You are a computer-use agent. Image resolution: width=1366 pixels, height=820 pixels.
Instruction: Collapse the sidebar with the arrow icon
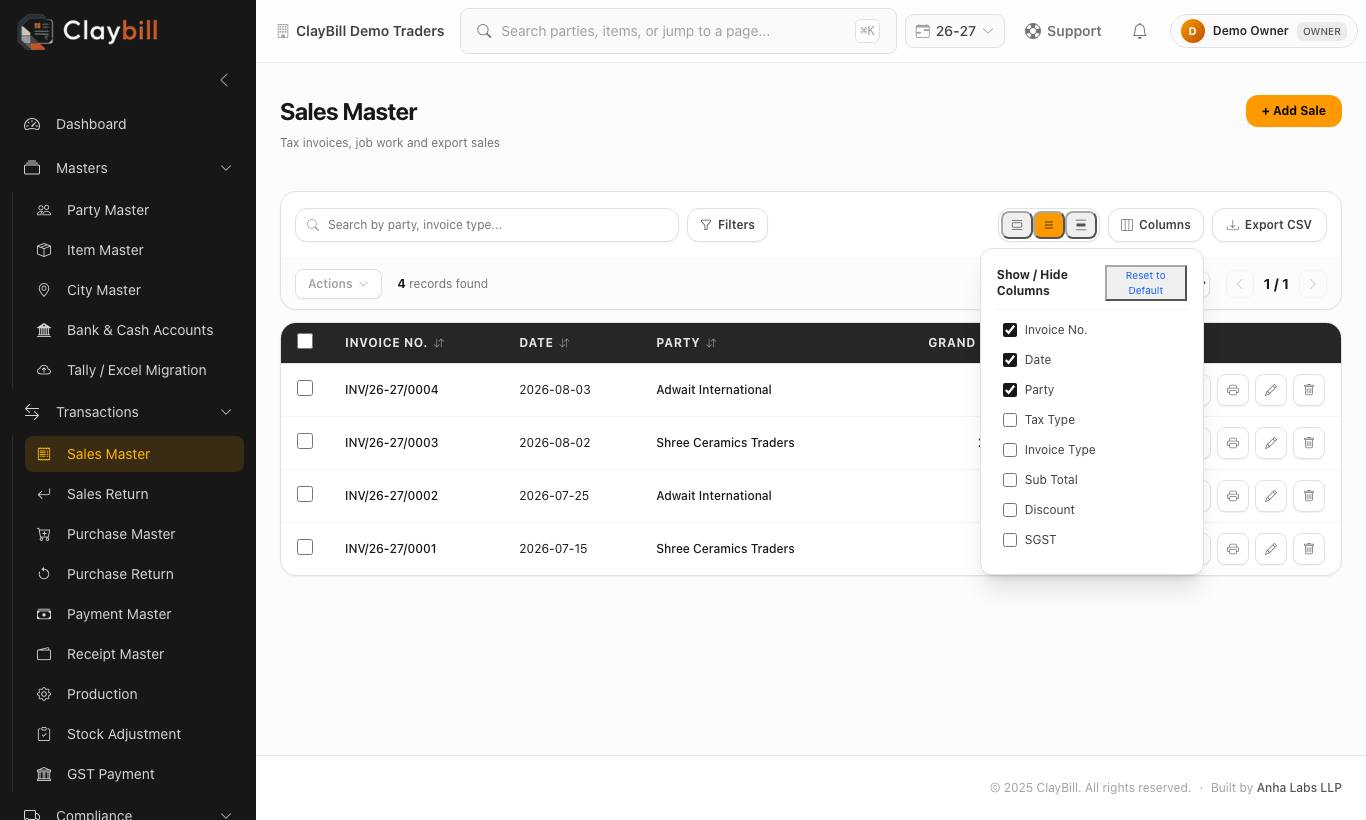pos(224,80)
